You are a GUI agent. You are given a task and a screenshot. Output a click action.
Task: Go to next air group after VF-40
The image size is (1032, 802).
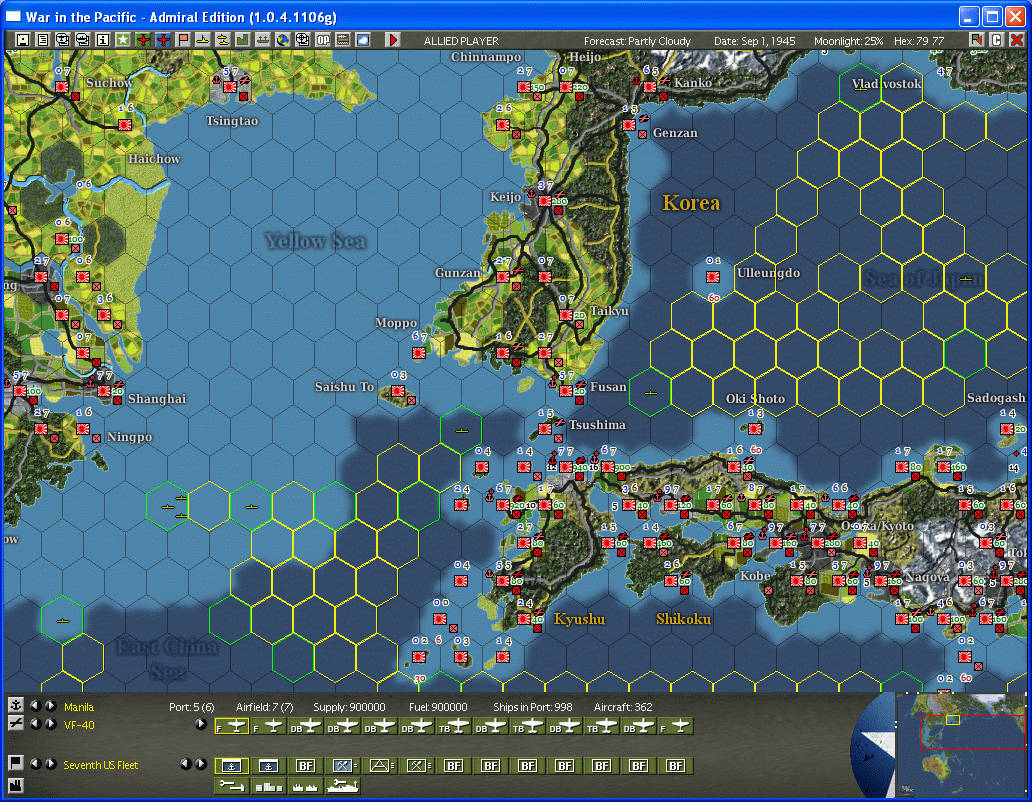click(x=50, y=724)
